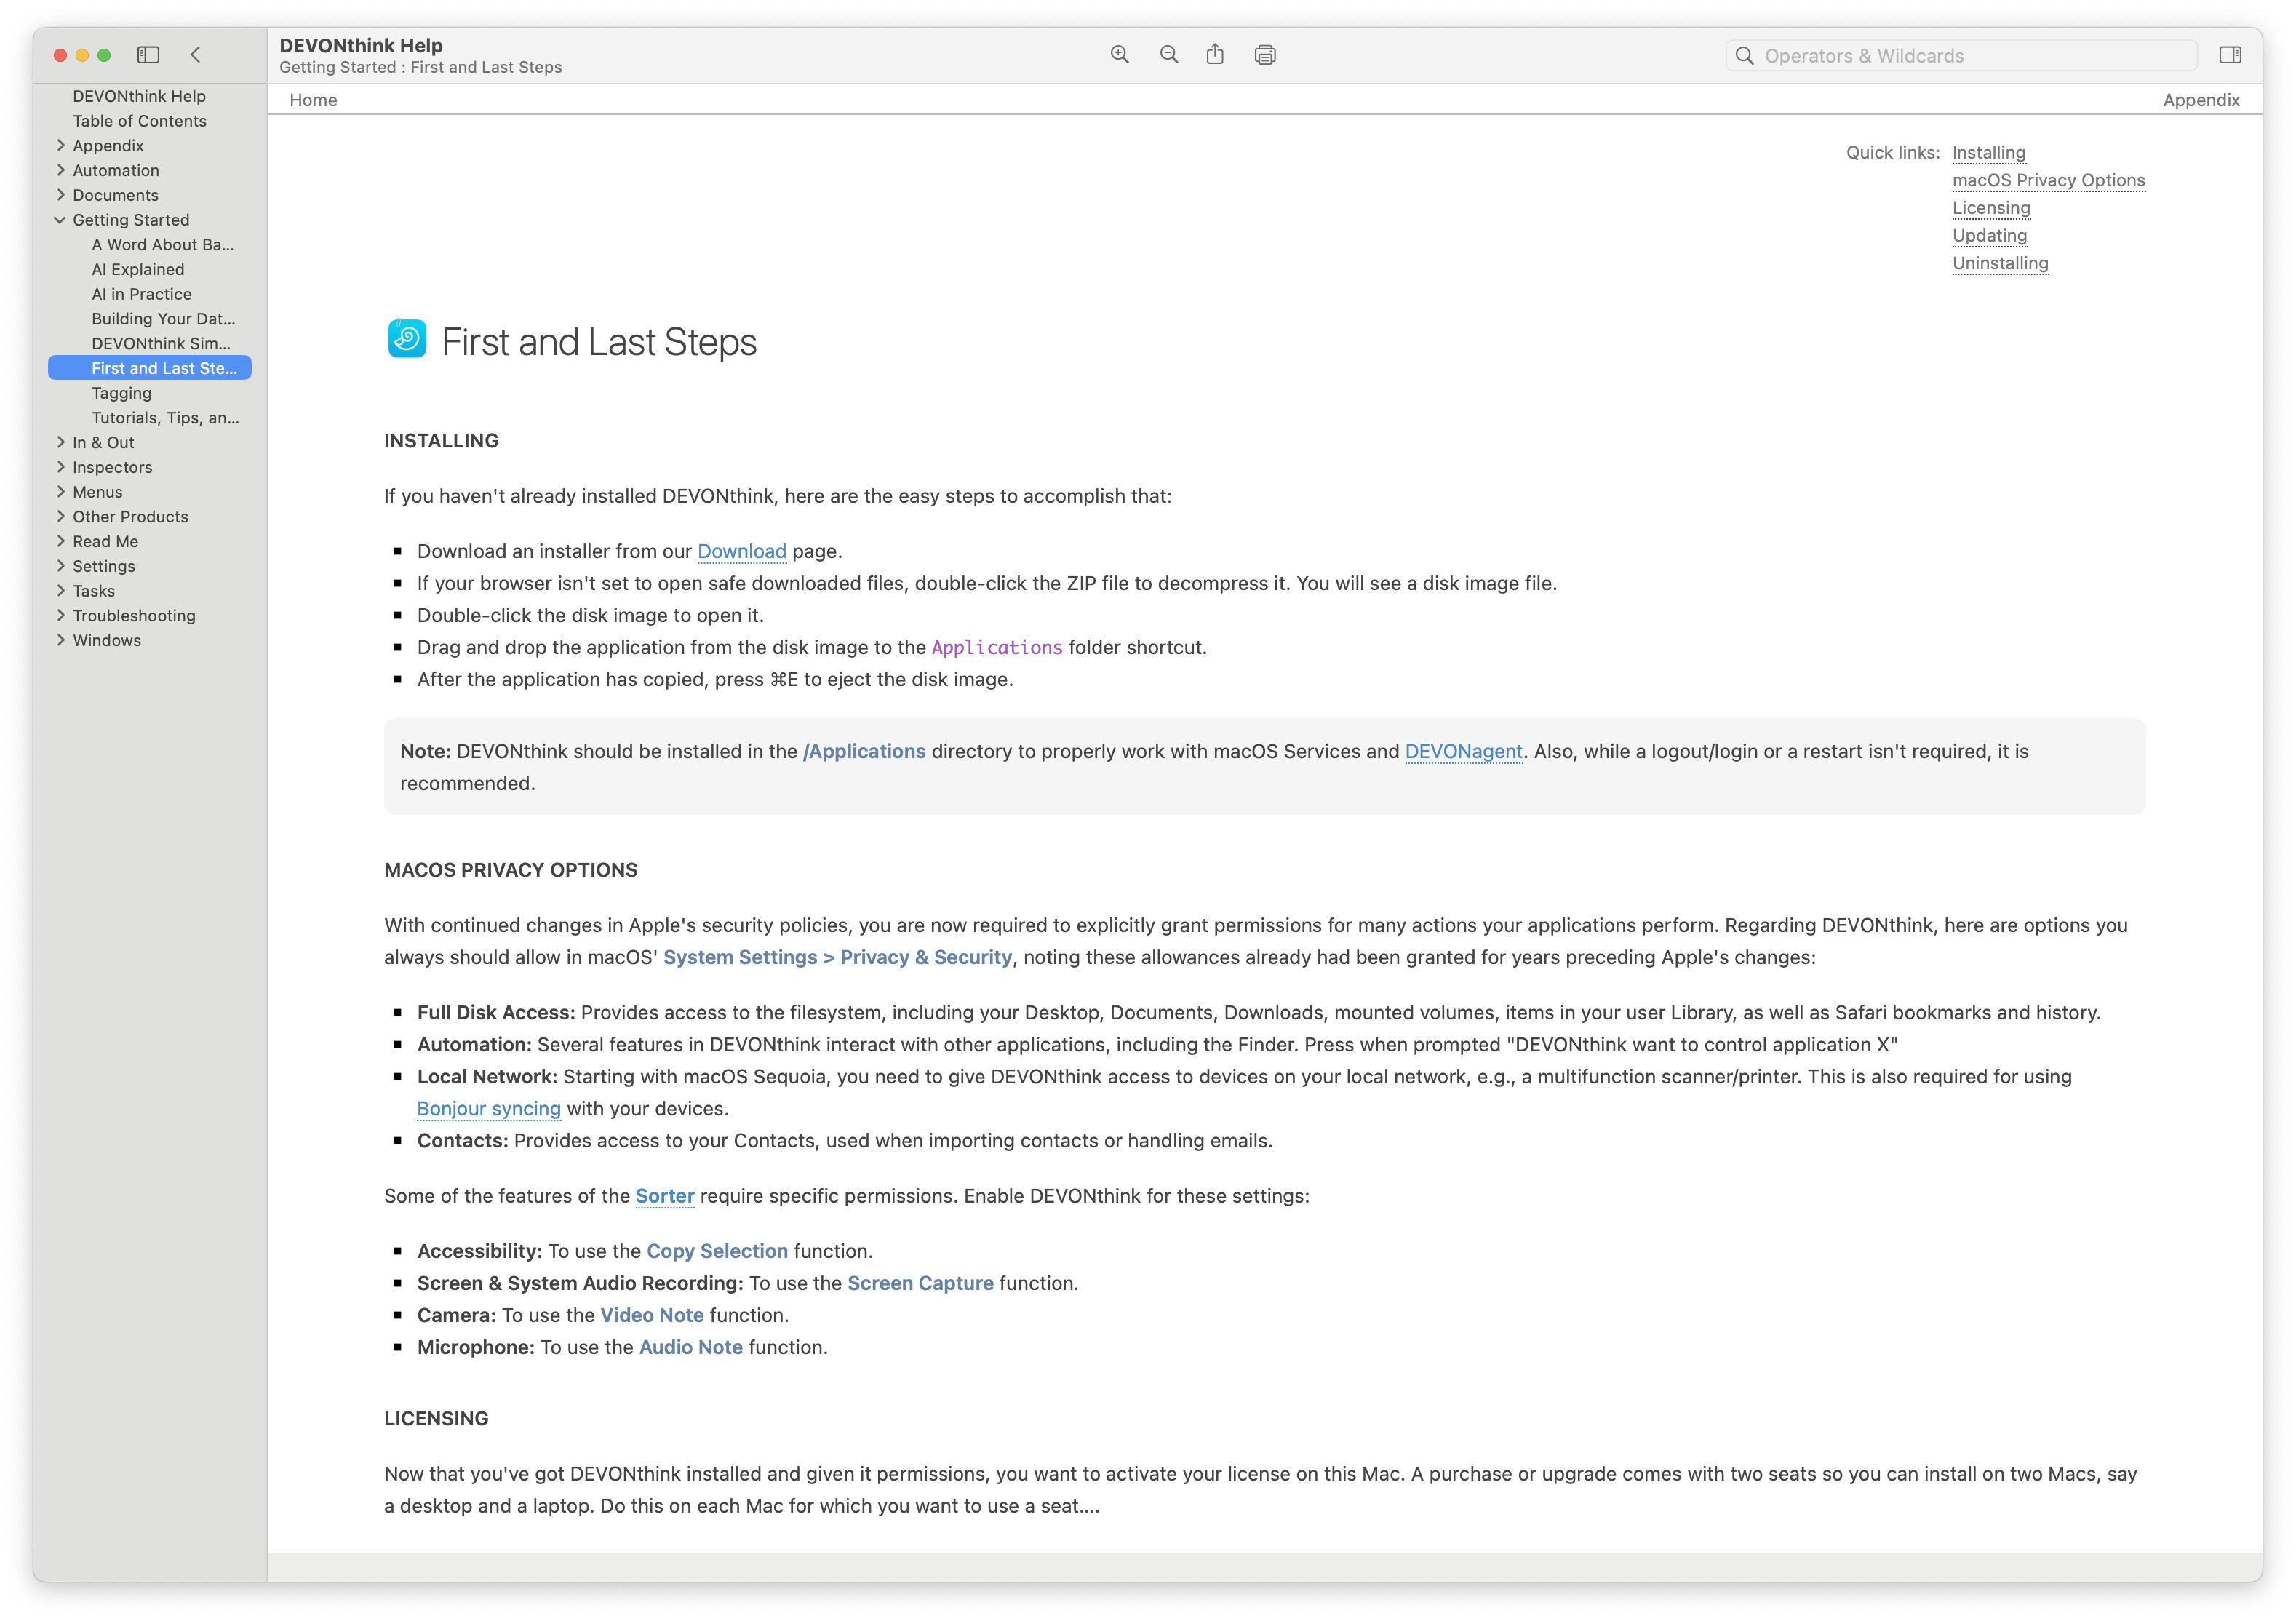Open Table of Contents item
This screenshot has height=1621, width=2296.
[x=139, y=121]
